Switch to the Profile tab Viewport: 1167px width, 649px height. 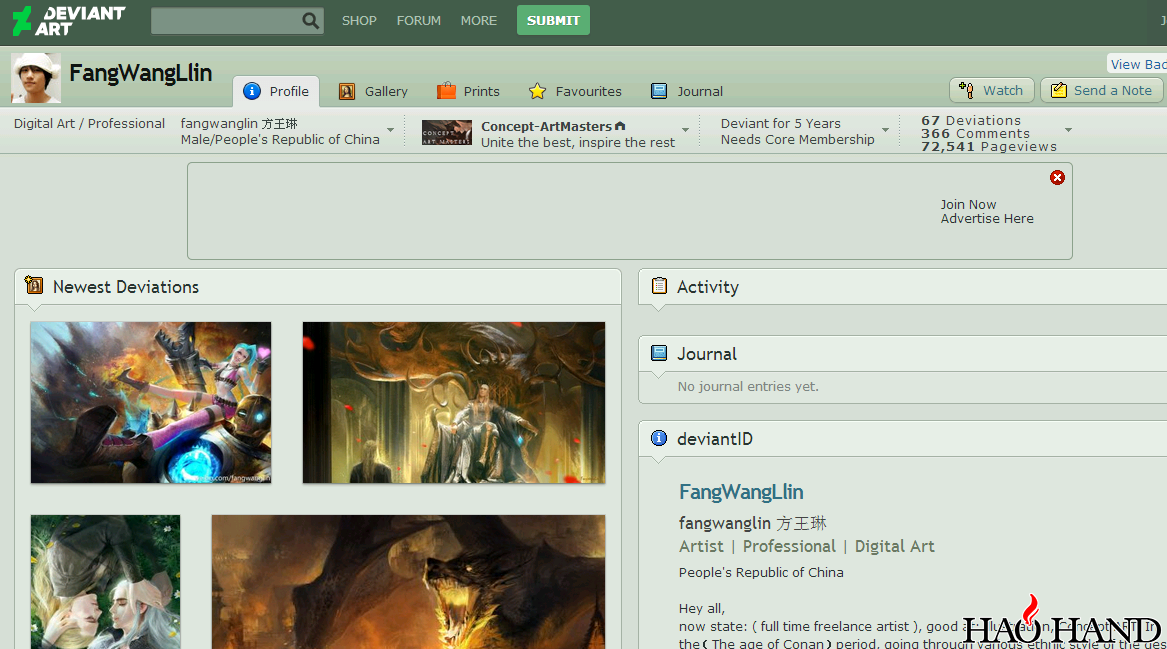click(276, 92)
